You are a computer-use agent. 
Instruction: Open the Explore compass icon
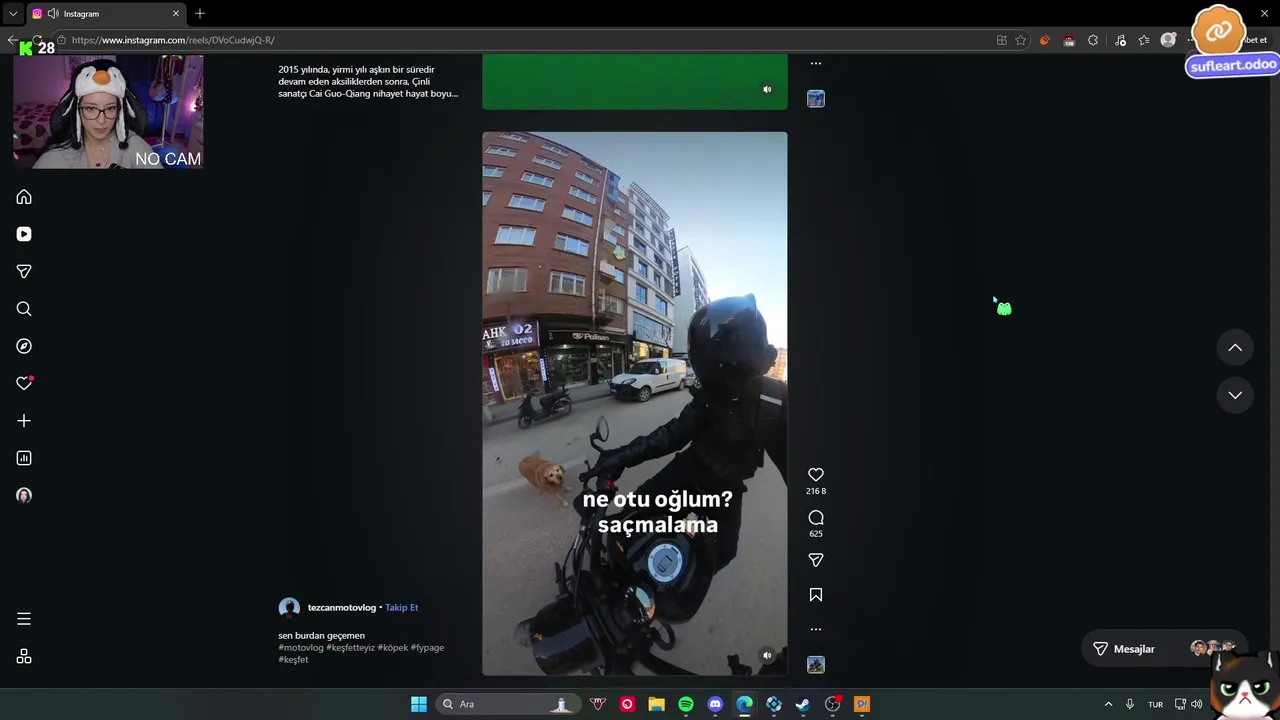24,346
